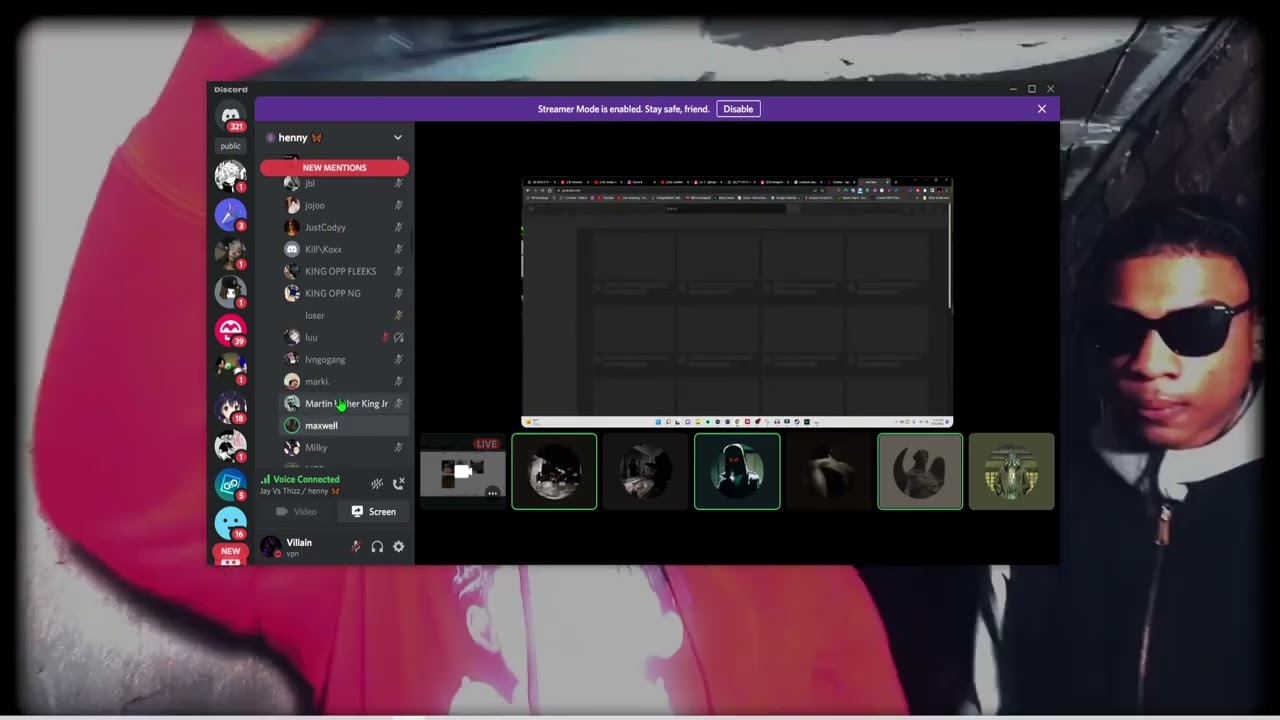Select voice user loser

click(345, 315)
